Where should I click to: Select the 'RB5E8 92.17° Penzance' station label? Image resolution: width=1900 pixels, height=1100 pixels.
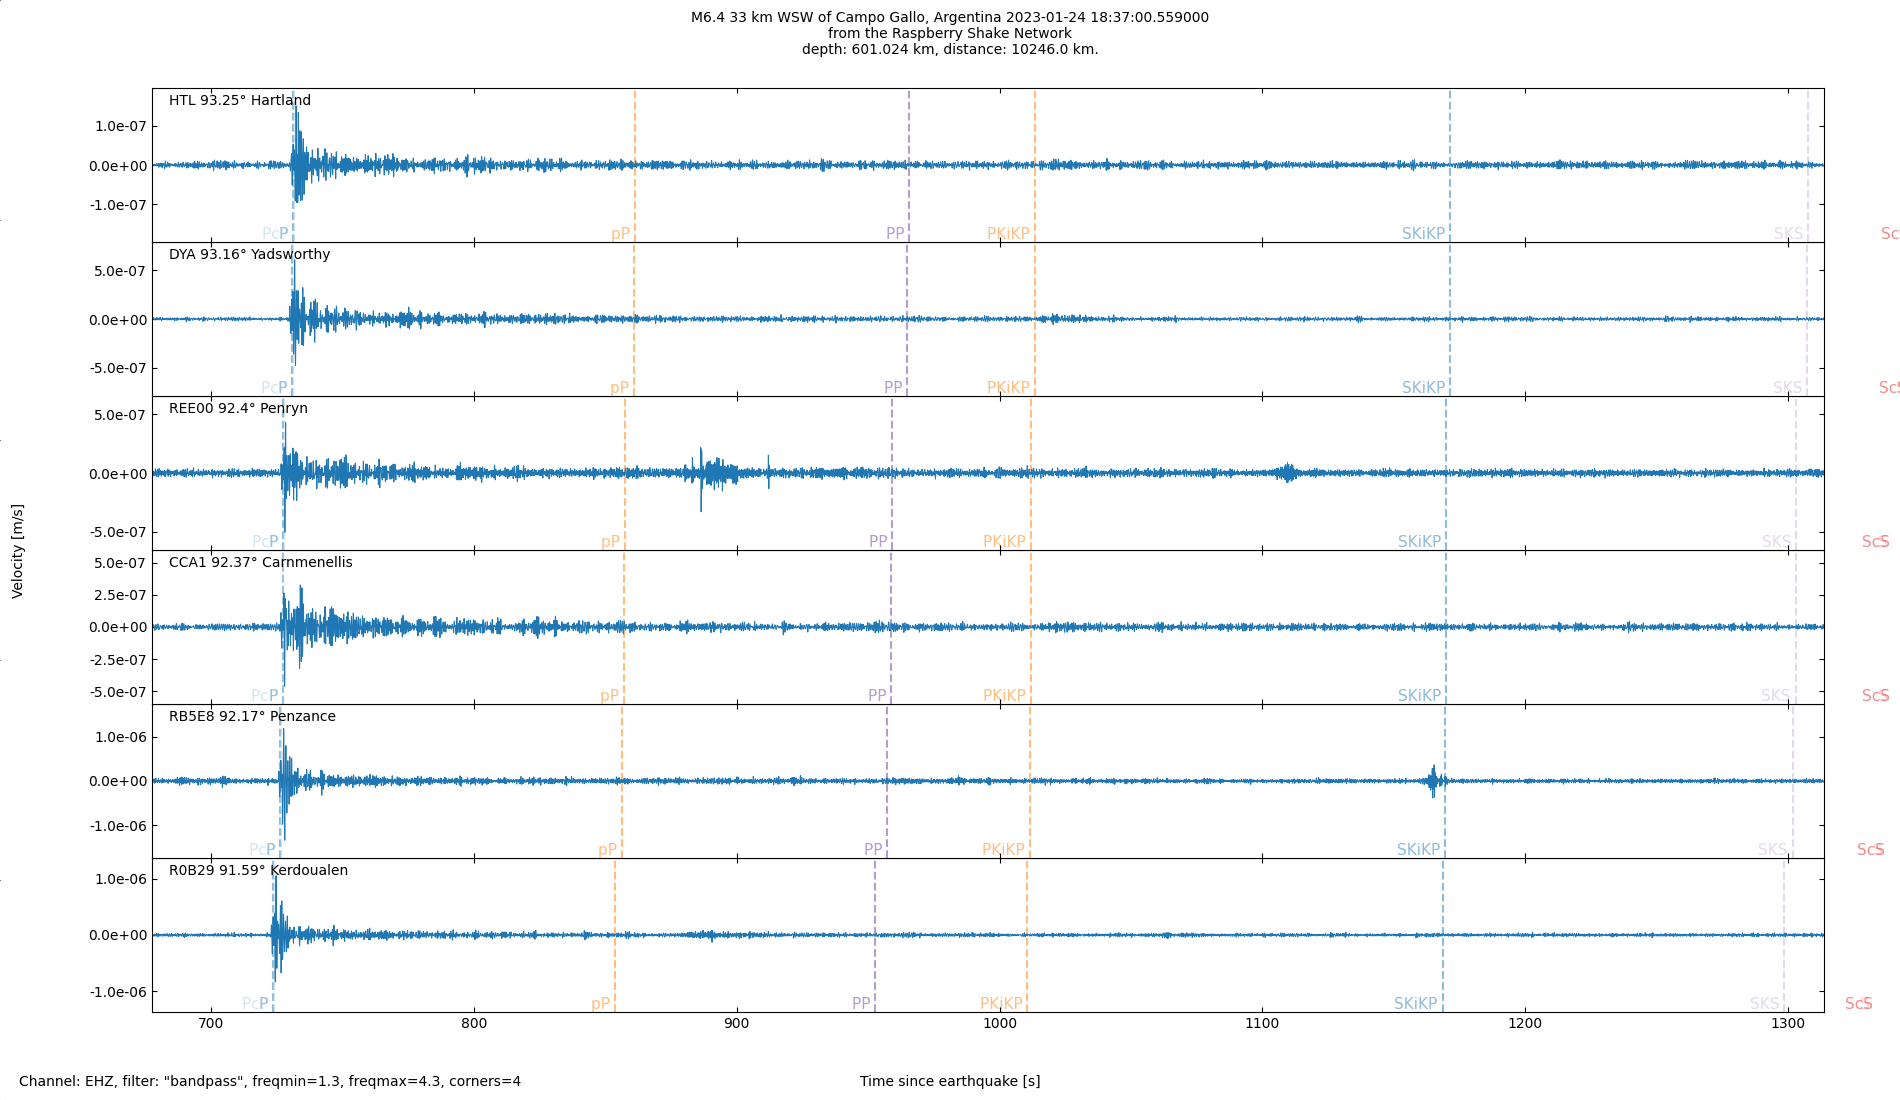[252, 716]
